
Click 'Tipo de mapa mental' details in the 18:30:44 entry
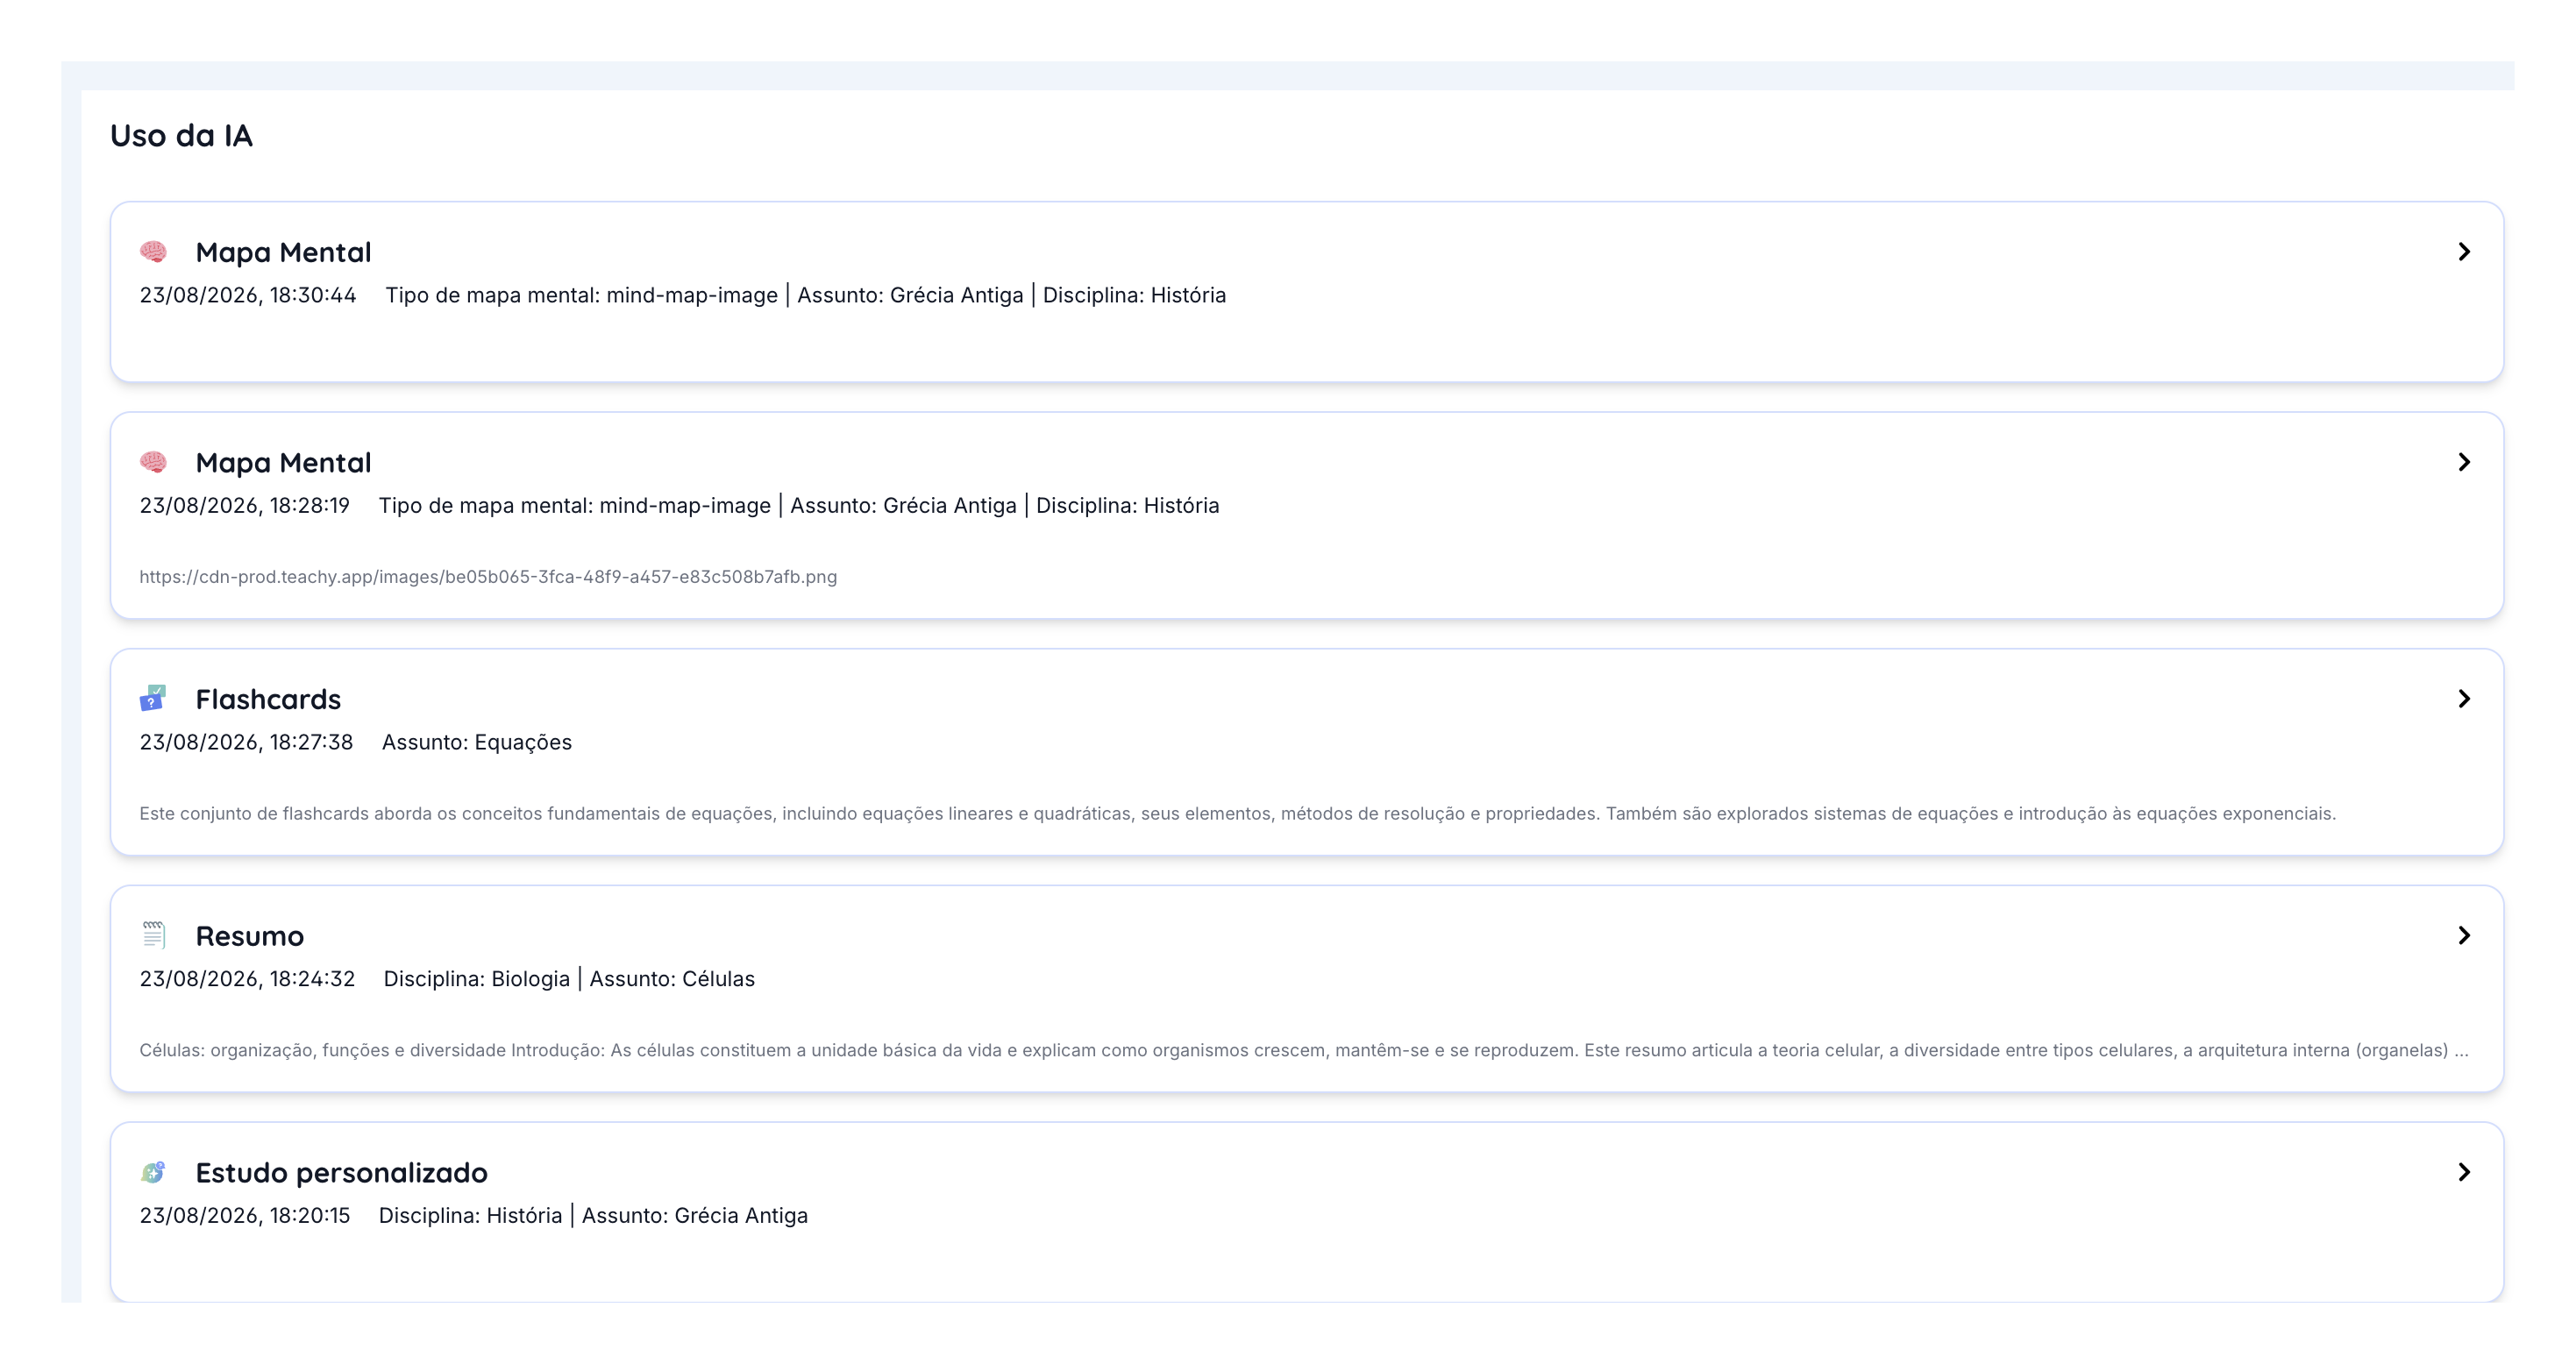(806, 295)
